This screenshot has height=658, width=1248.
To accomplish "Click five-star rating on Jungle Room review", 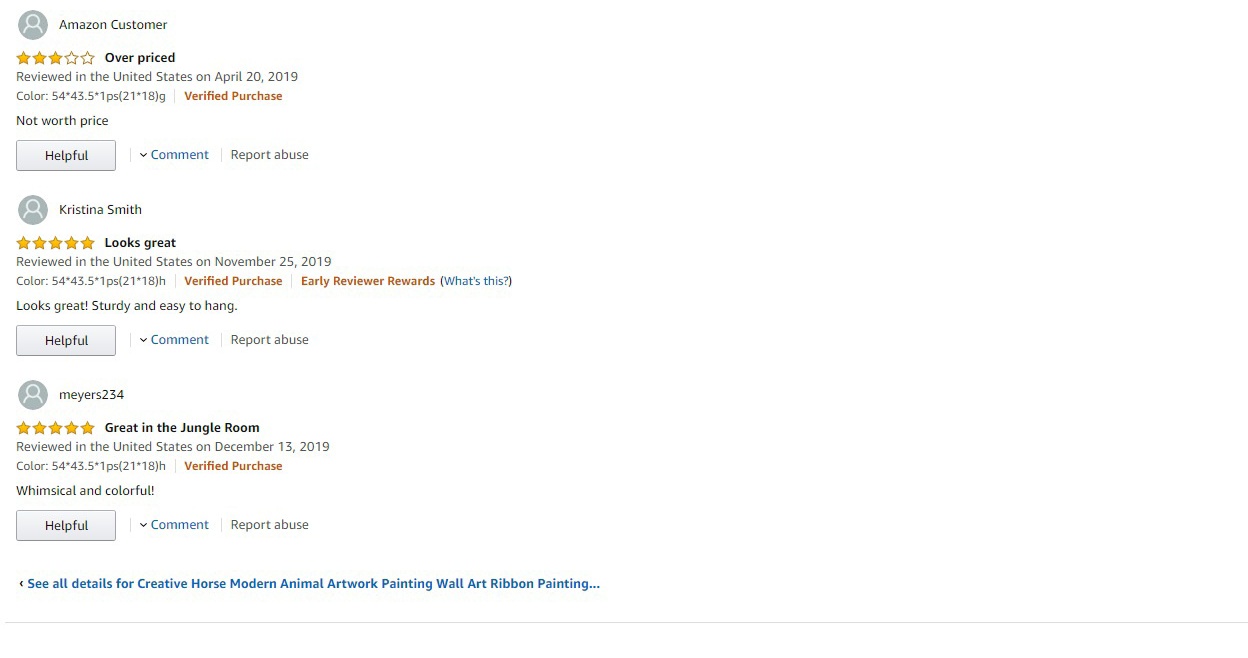I will pos(56,428).
